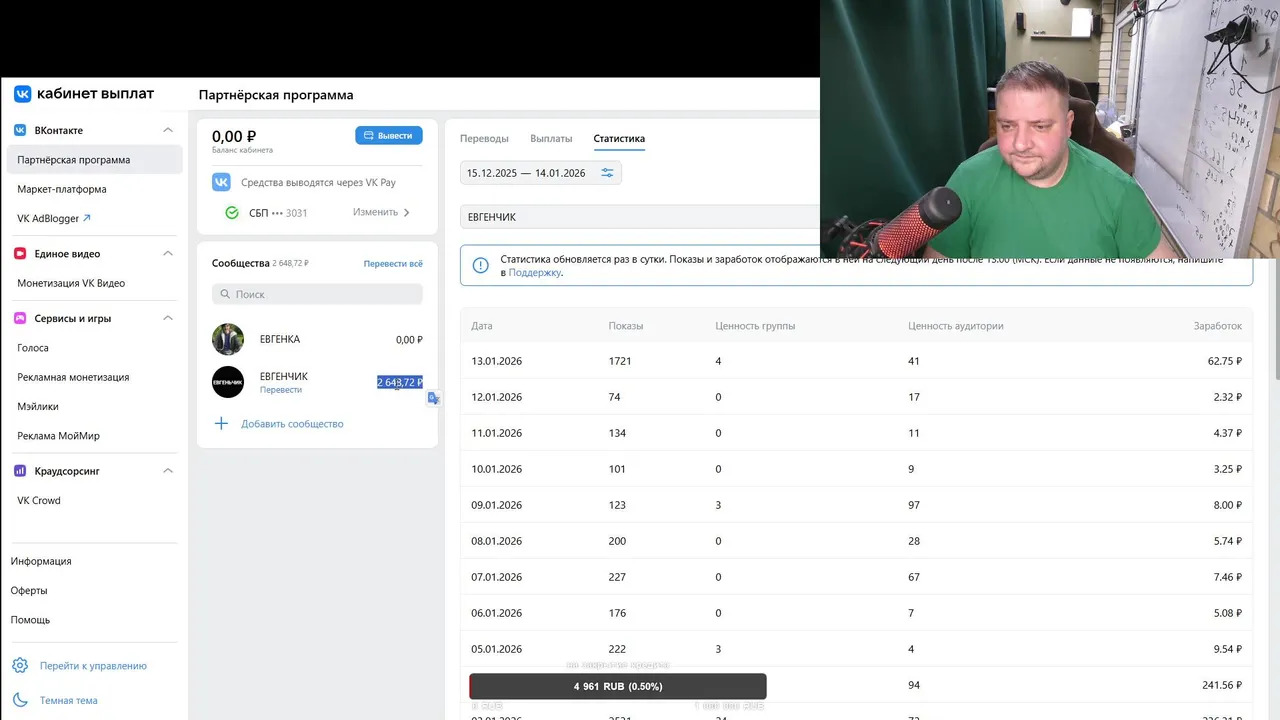Click the green SBP checkmark icon
The image size is (1280, 720).
(x=232, y=213)
